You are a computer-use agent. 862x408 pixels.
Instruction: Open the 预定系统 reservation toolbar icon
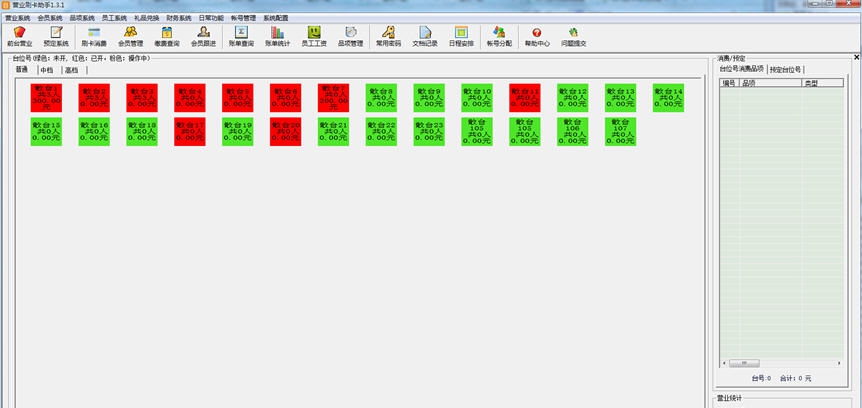pos(56,37)
